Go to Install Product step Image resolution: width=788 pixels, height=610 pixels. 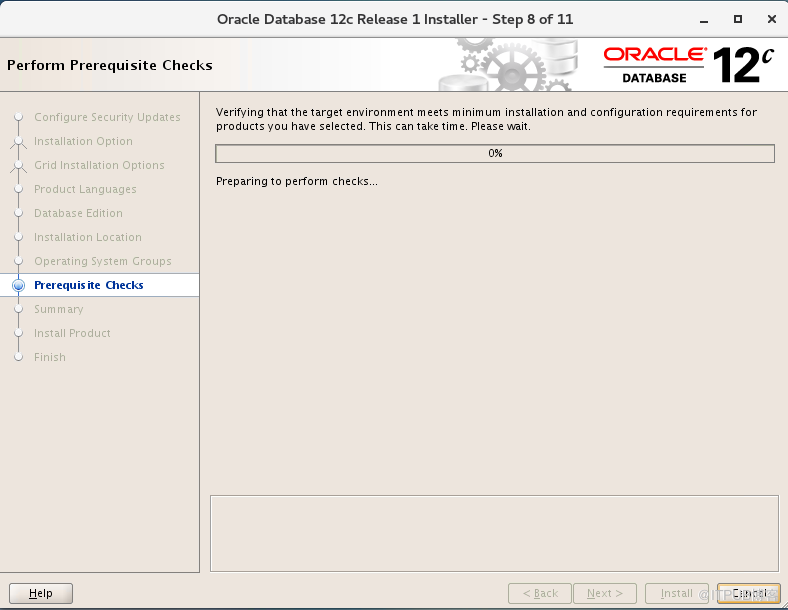[x=72, y=333]
